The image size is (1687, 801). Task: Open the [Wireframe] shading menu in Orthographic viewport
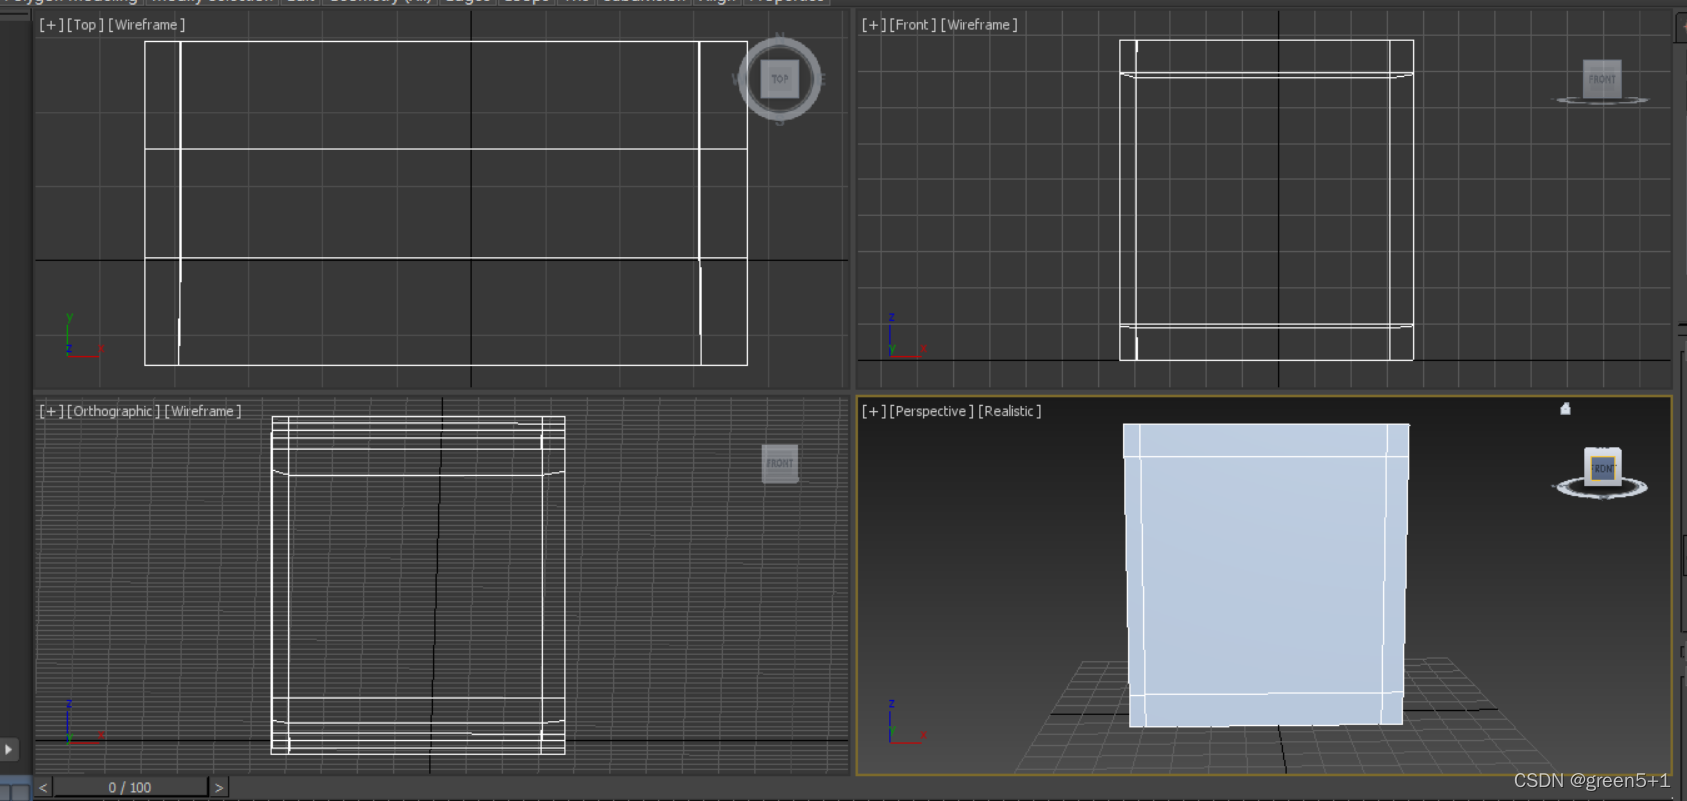[203, 411]
